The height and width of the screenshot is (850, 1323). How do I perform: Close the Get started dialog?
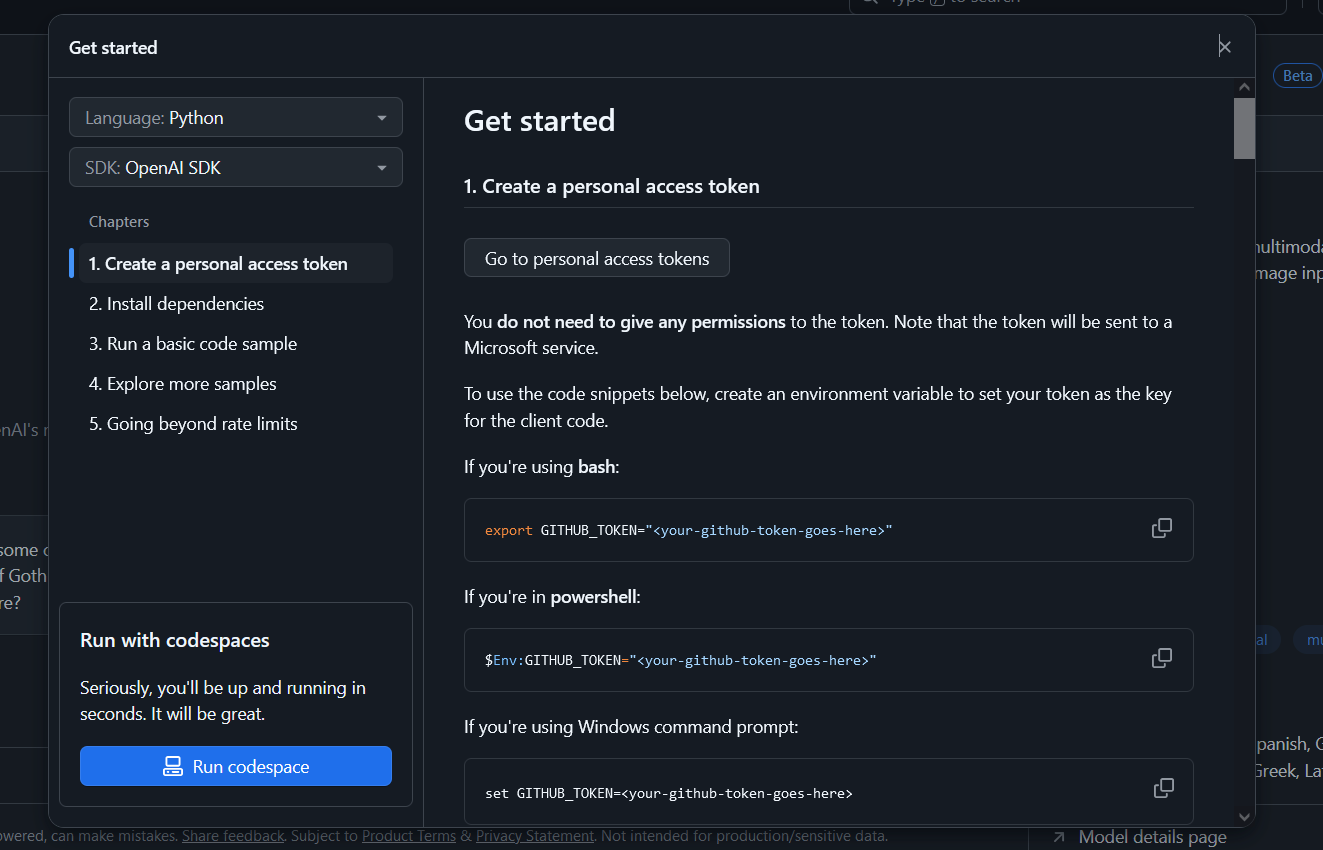pyautogui.click(x=1224, y=47)
